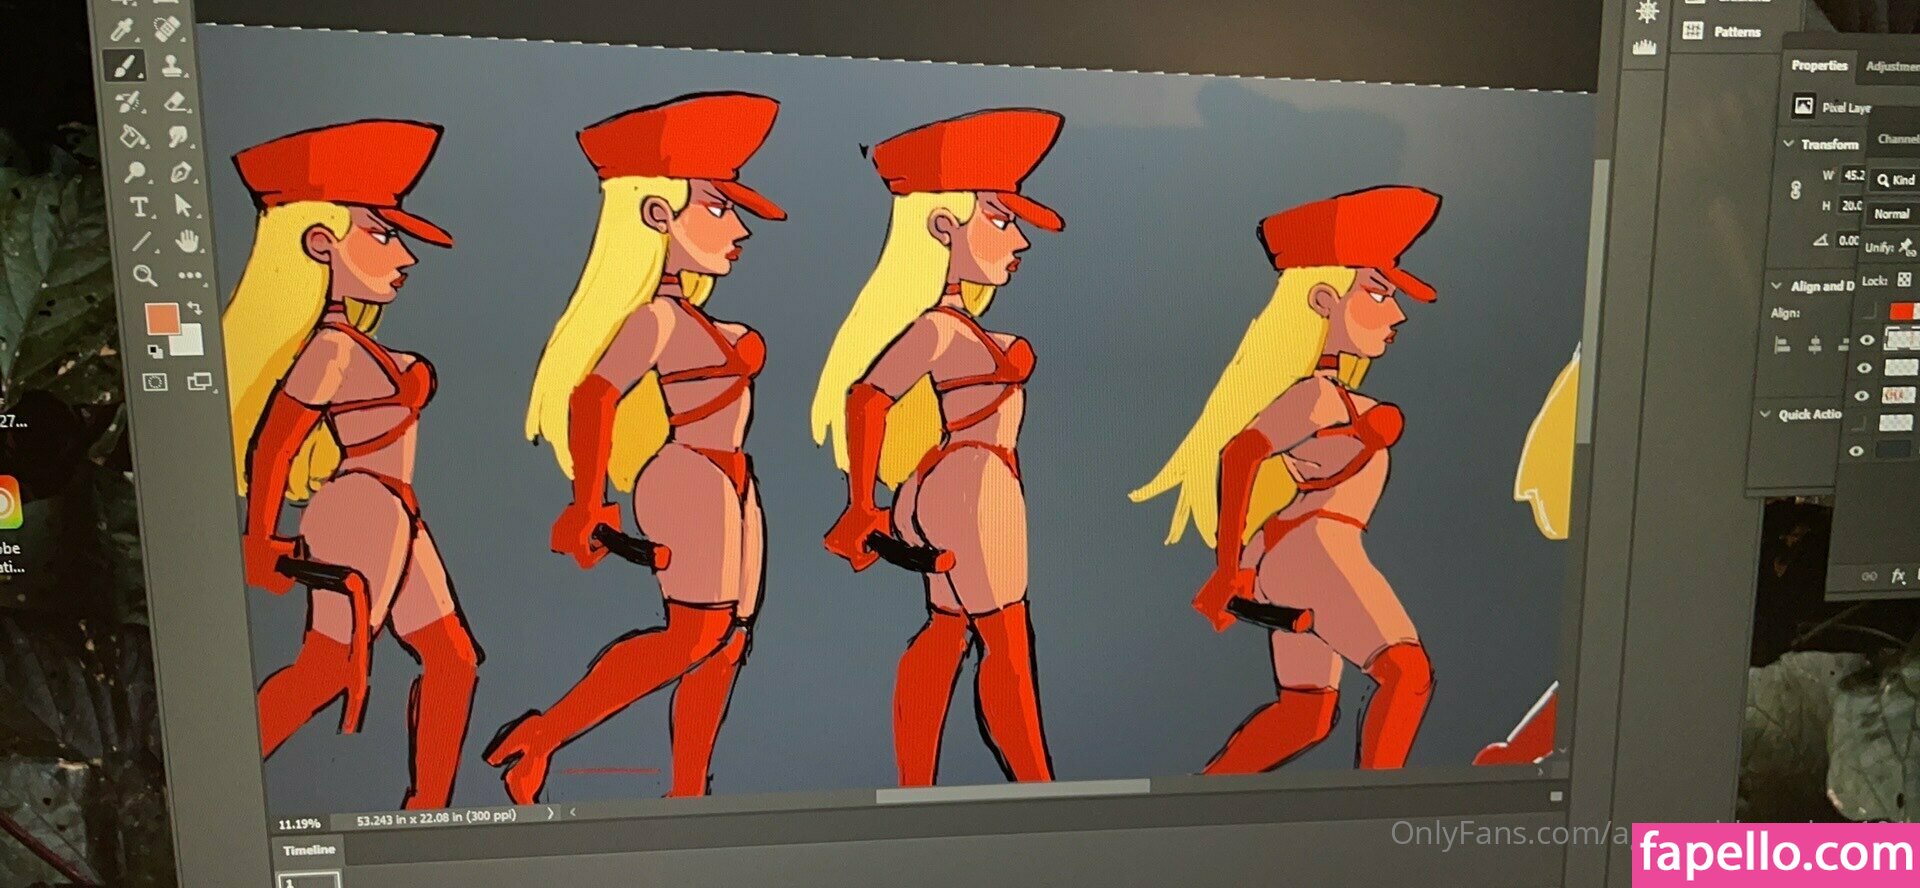Choose the Paint Bucket tool
Image resolution: width=1920 pixels, height=888 pixels.
click(x=130, y=136)
